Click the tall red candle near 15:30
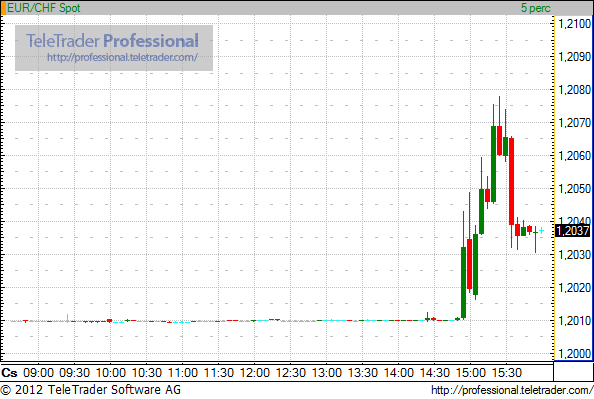Image resolution: width=594 pixels, height=399 pixels. pyautogui.click(x=511, y=181)
